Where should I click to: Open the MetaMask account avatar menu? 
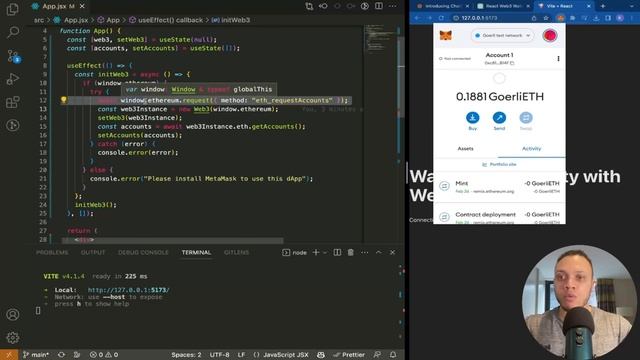click(550, 36)
